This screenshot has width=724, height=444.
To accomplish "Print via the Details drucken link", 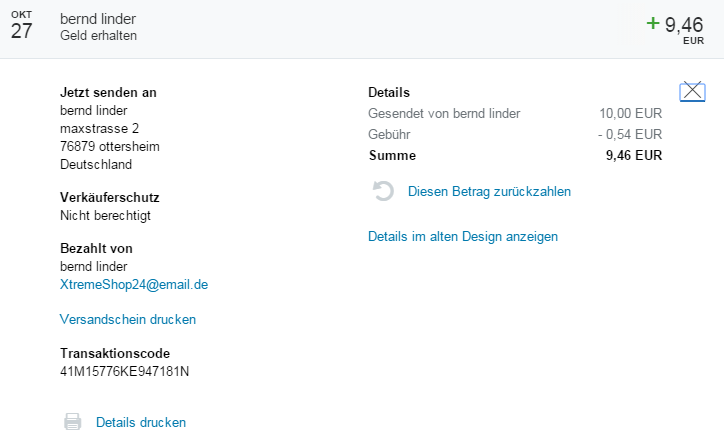I will [141, 423].
